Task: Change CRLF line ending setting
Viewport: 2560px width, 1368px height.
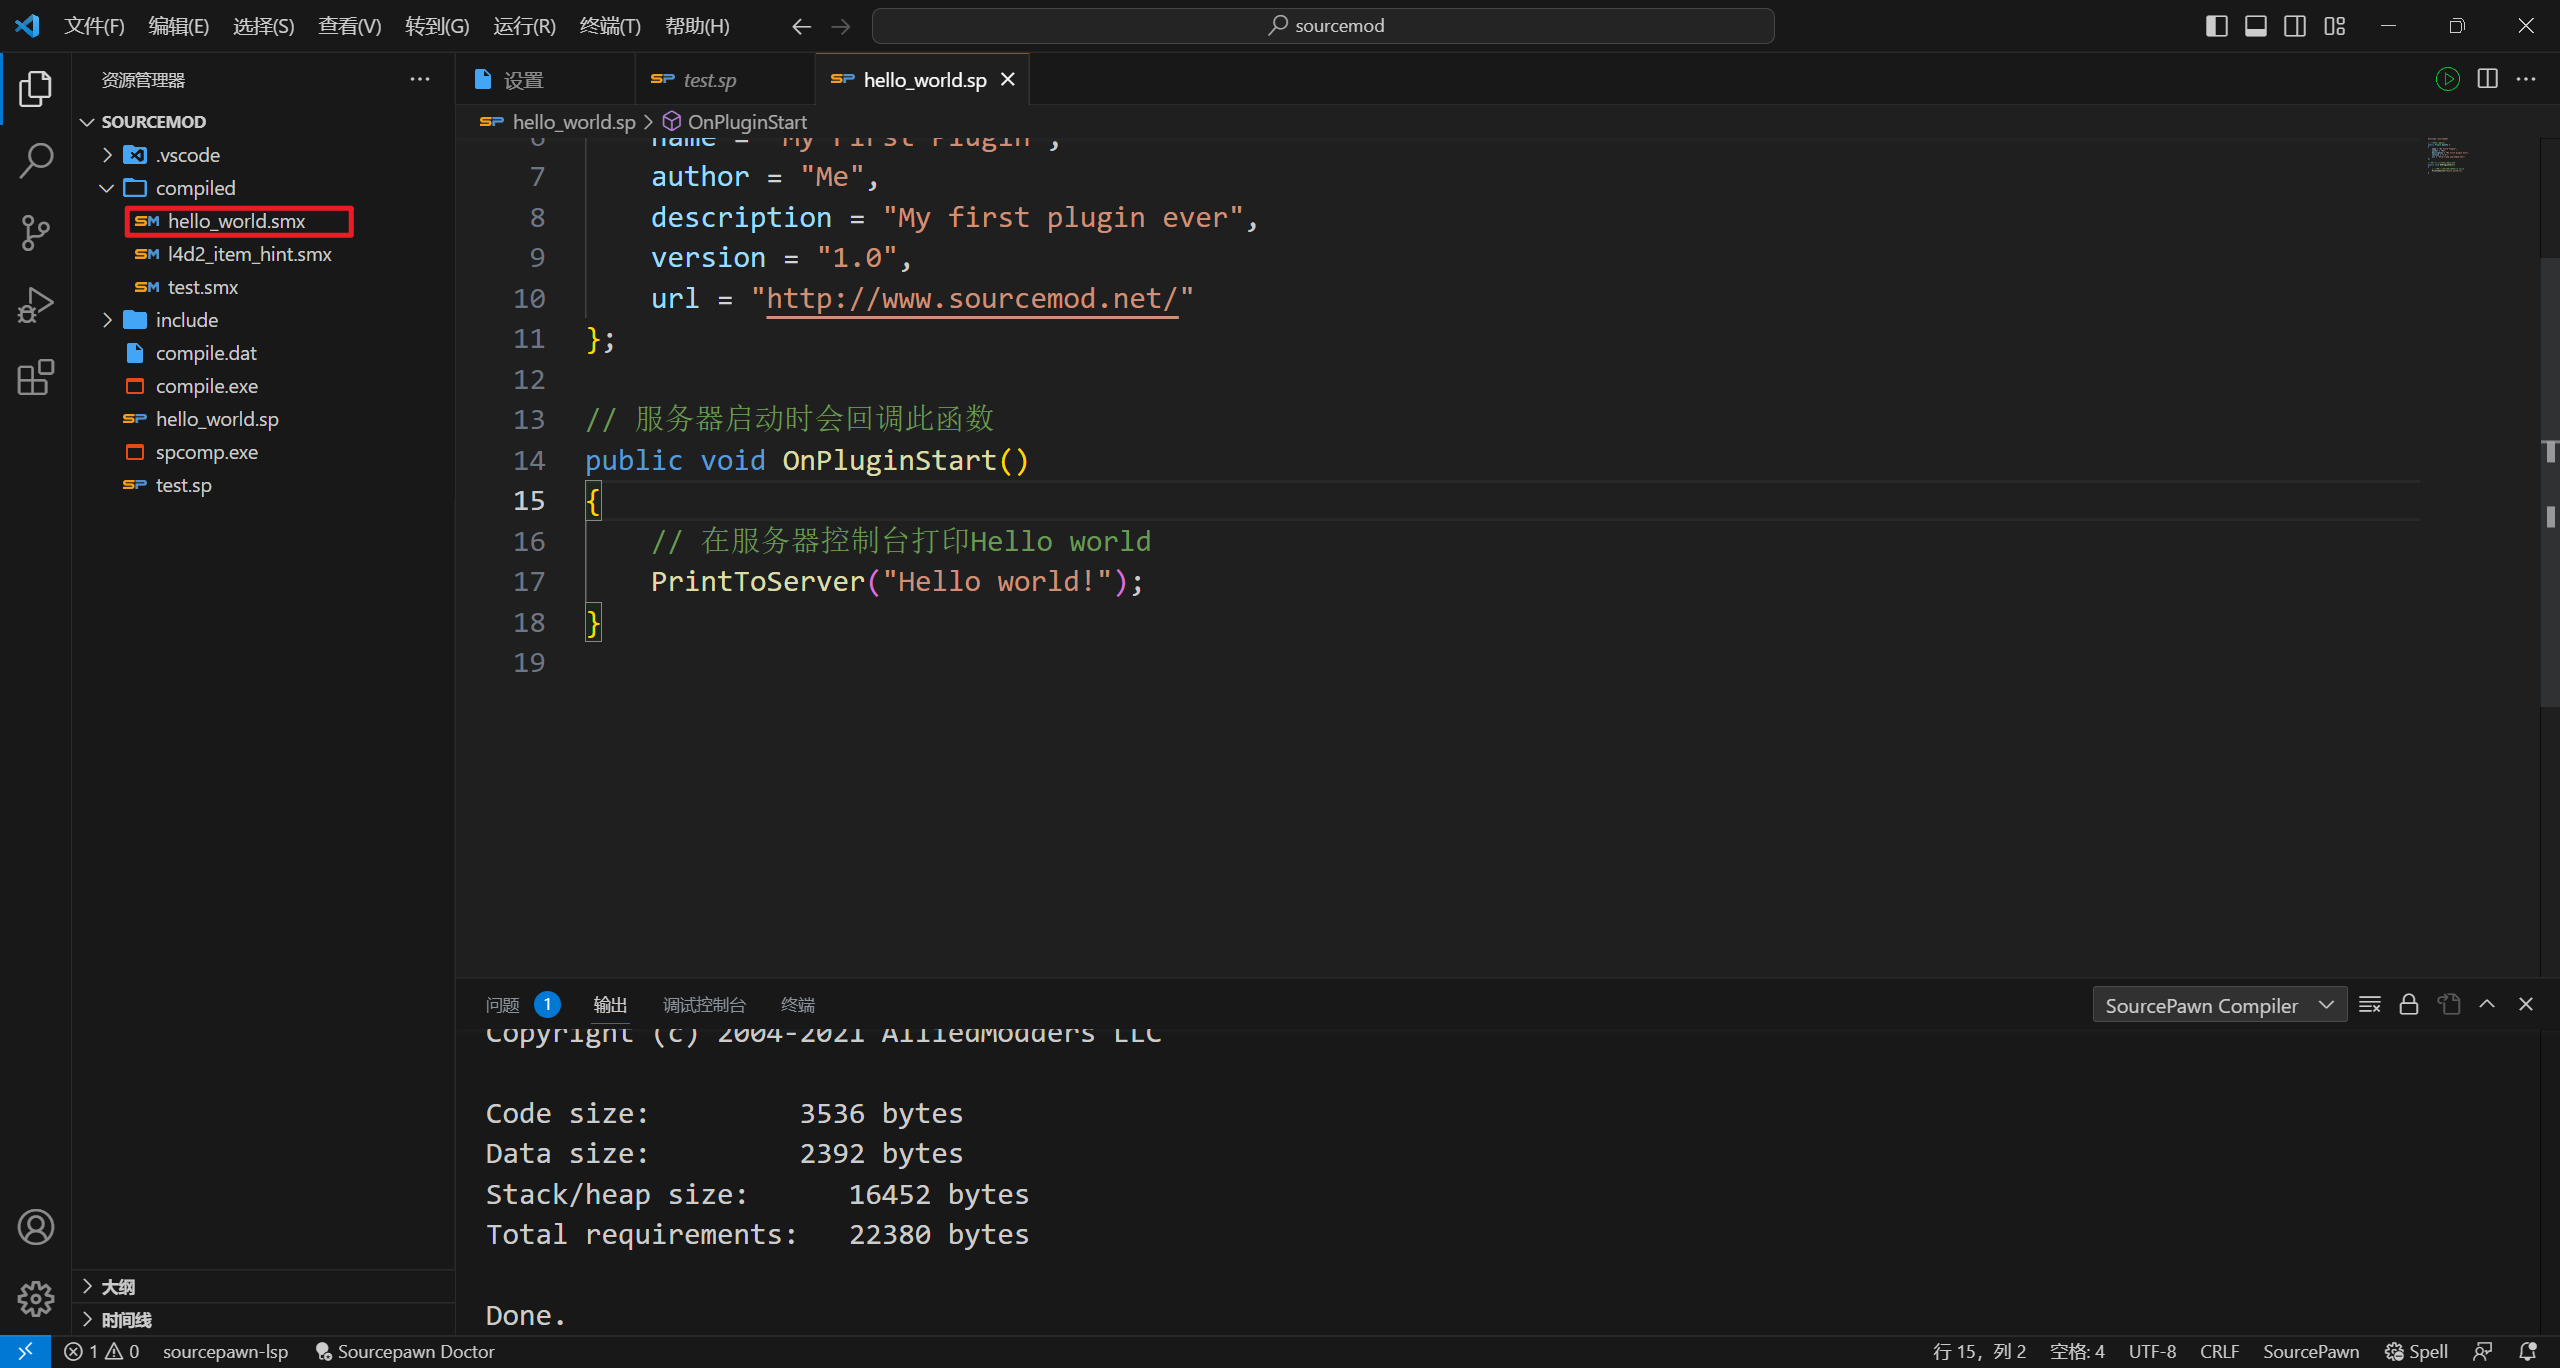Action: pyautogui.click(x=2219, y=1351)
